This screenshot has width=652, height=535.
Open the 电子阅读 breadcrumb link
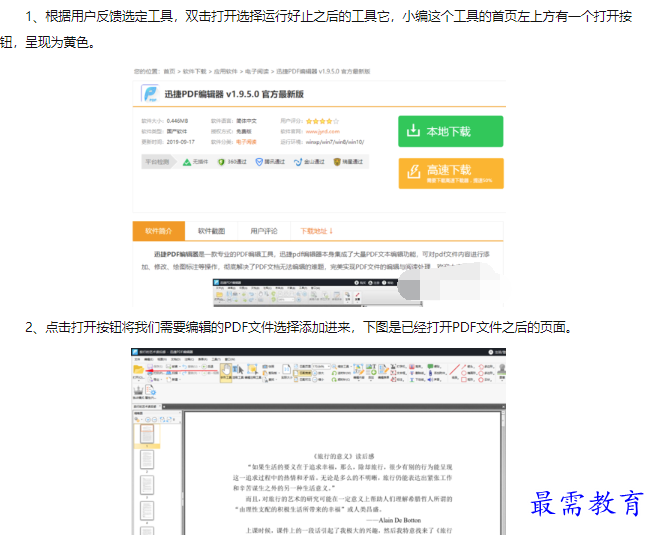click(257, 71)
